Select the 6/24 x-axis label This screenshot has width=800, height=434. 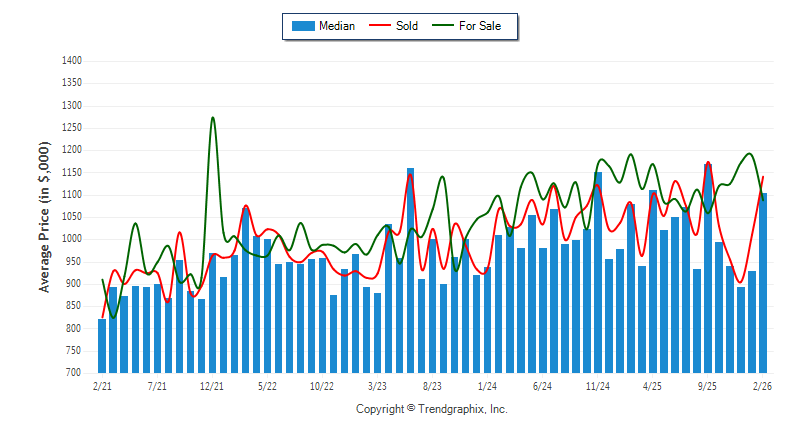(x=543, y=385)
